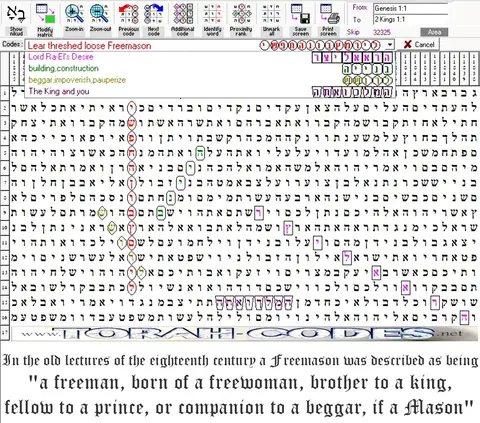Toggle the Show nikud tool
Image resolution: width=480 pixels, height=423 pixels.
tap(16, 19)
